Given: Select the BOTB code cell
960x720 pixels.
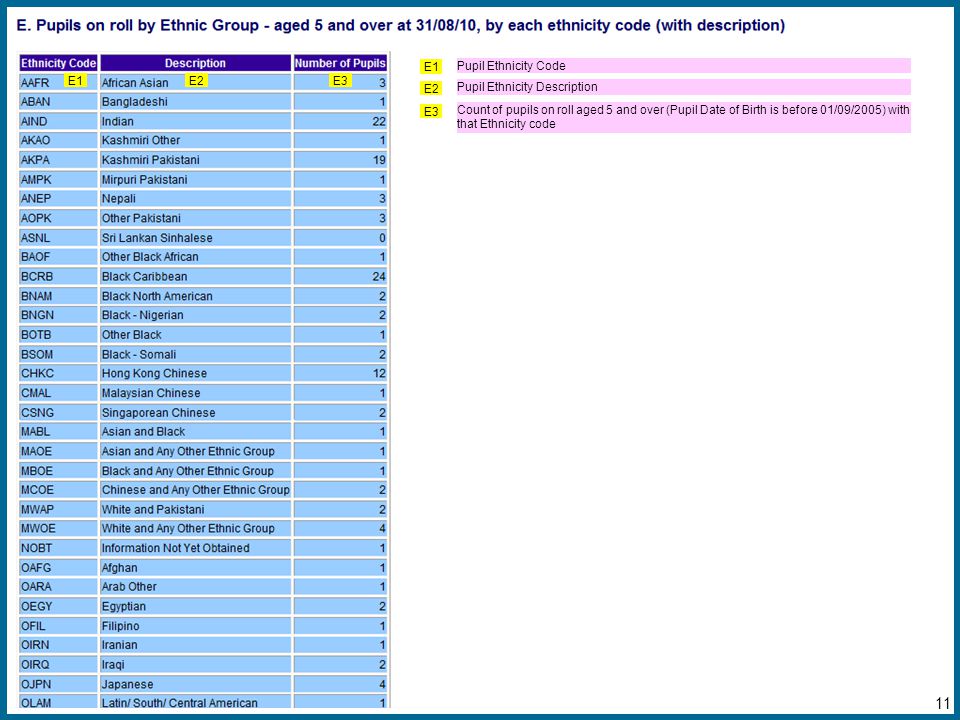Looking at the screenshot, I should pos(58,334).
